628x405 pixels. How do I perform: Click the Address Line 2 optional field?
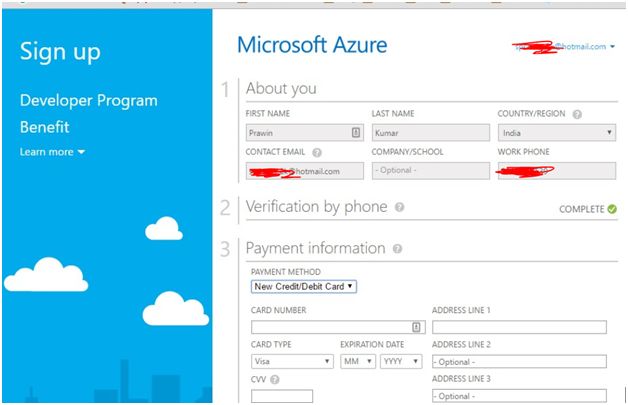pos(519,362)
